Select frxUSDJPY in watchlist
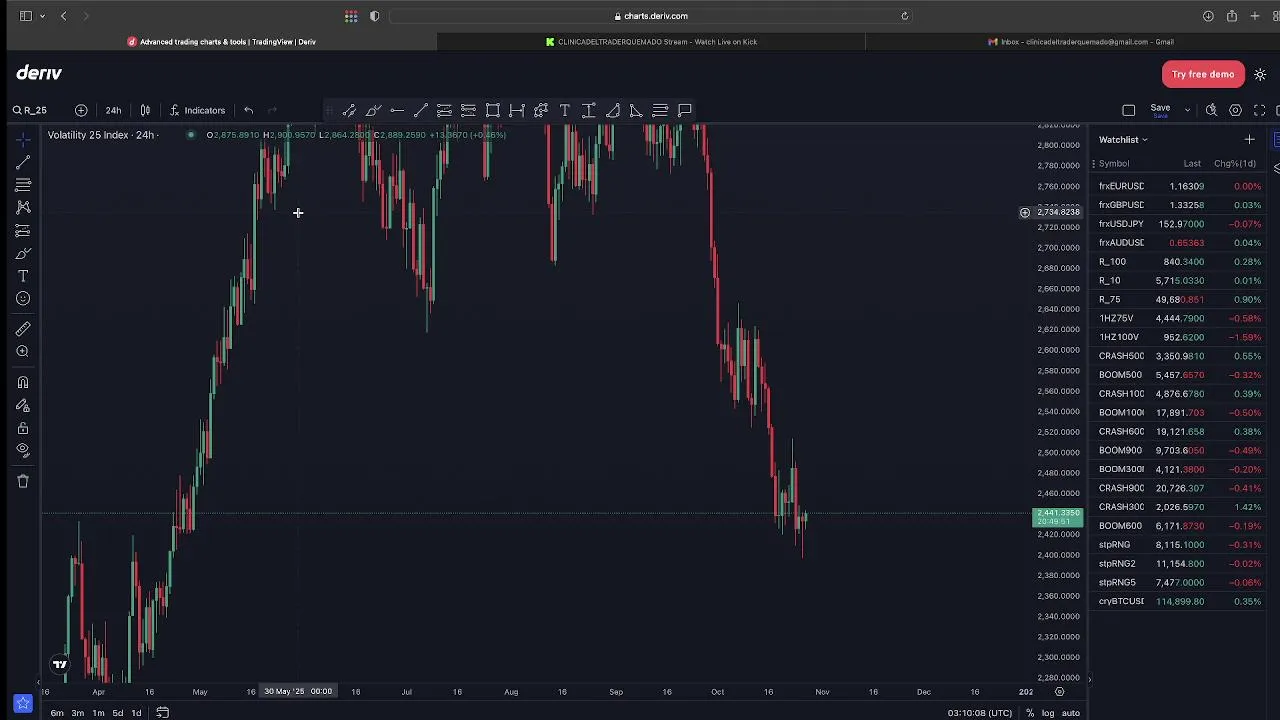 [1180, 224]
